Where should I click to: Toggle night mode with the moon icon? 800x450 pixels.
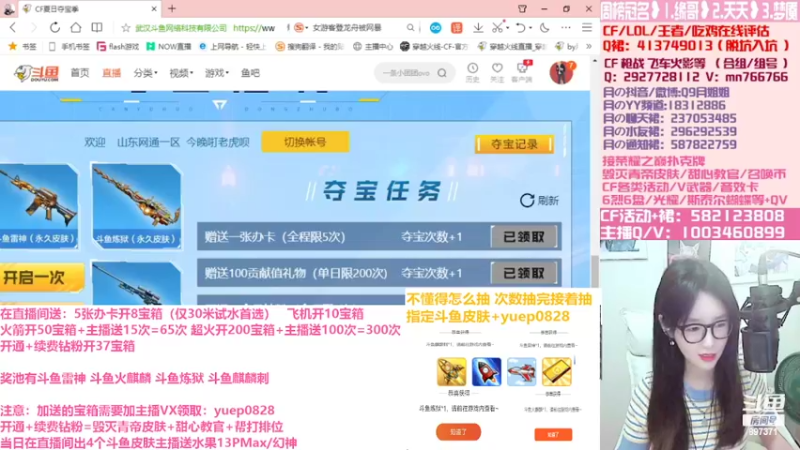coord(544,28)
